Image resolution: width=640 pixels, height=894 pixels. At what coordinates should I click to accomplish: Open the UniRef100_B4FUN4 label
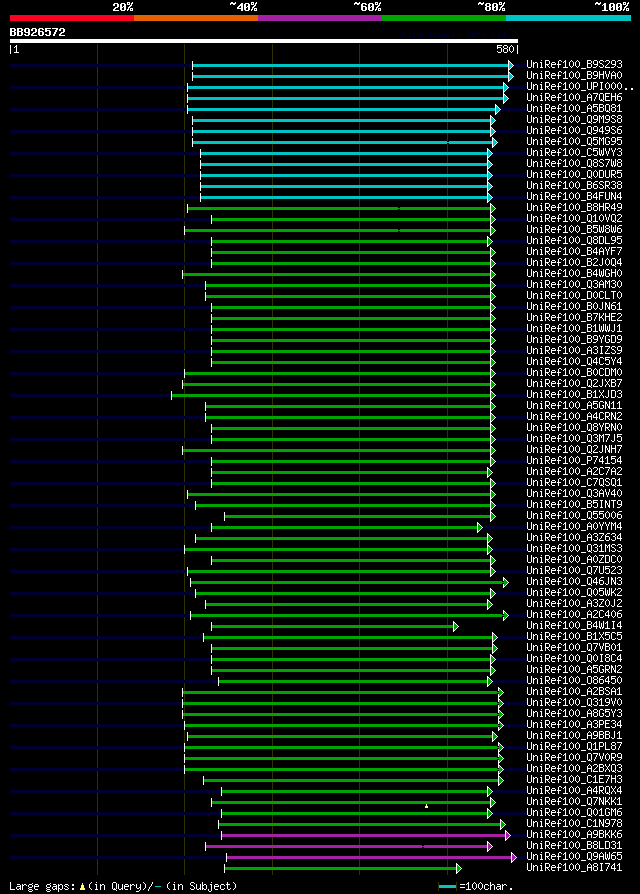[x=574, y=197]
